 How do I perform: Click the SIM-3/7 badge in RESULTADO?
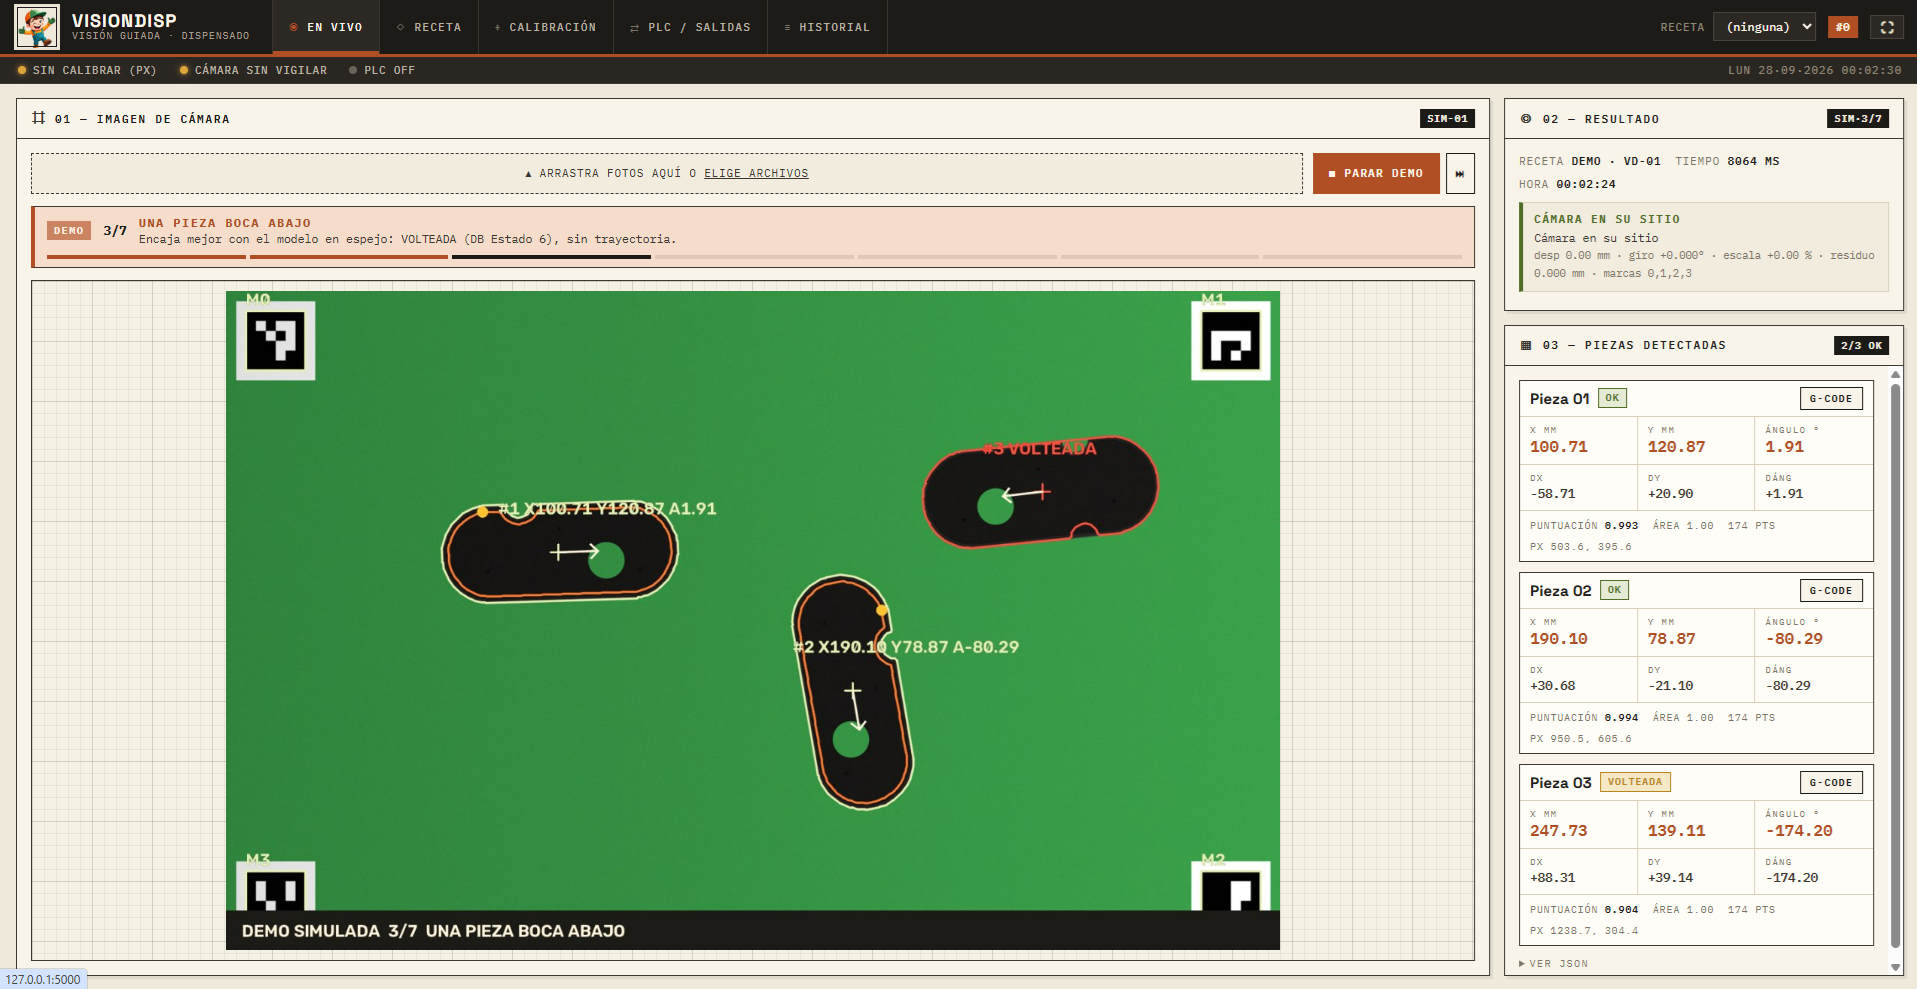coord(1858,118)
